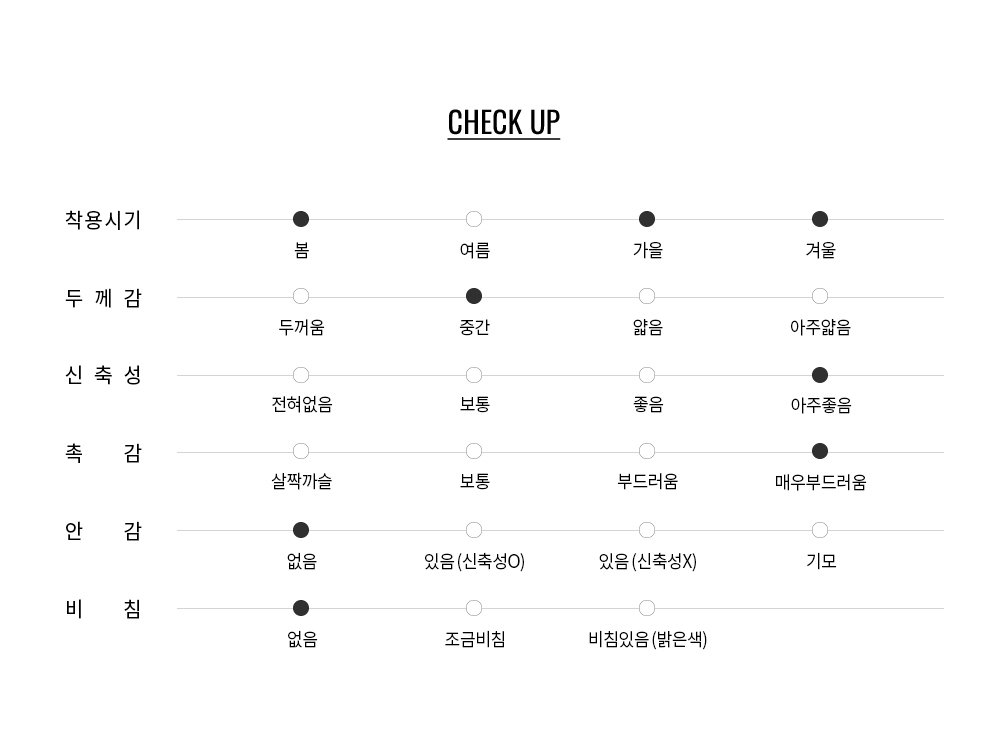The height and width of the screenshot is (733, 1000).
Task: Select 비침있음(밝은색) transparency circle
Action: [x=647, y=608]
